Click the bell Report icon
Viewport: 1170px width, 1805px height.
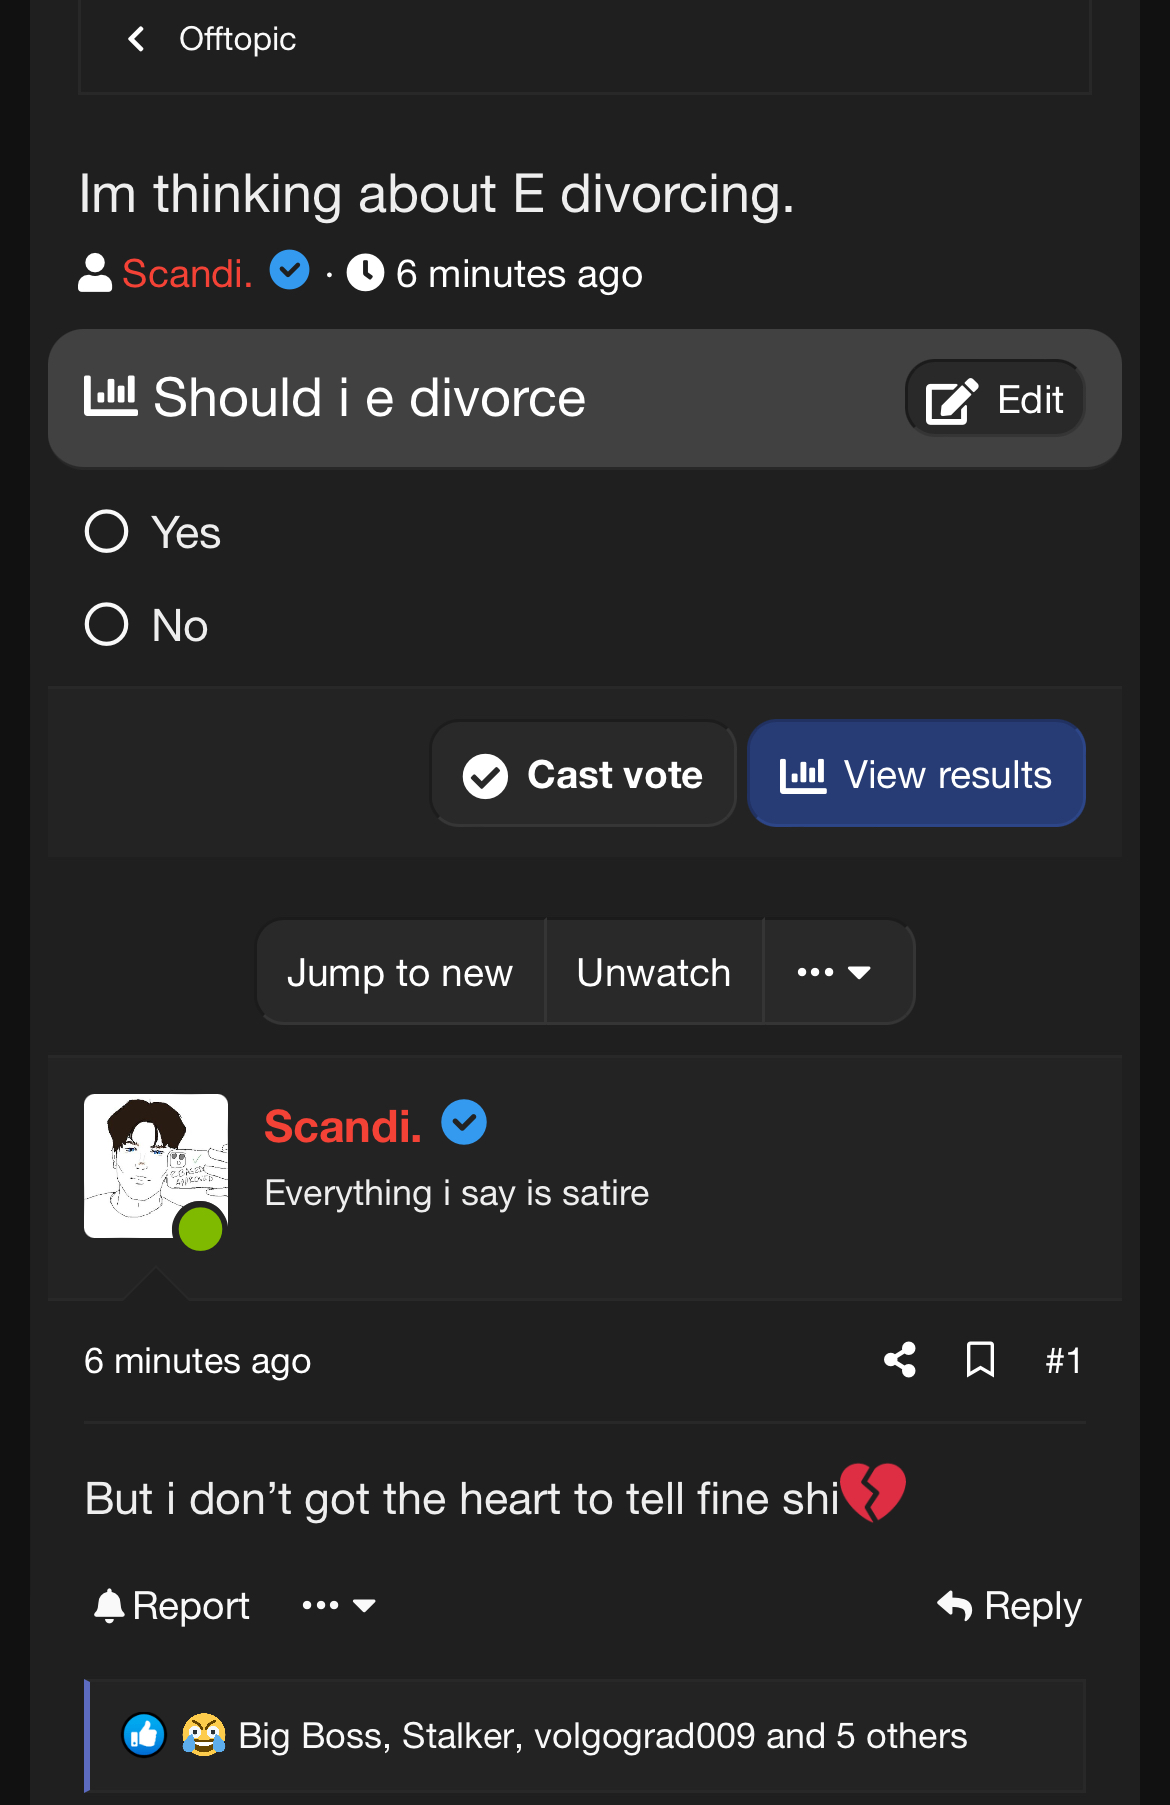108,1605
